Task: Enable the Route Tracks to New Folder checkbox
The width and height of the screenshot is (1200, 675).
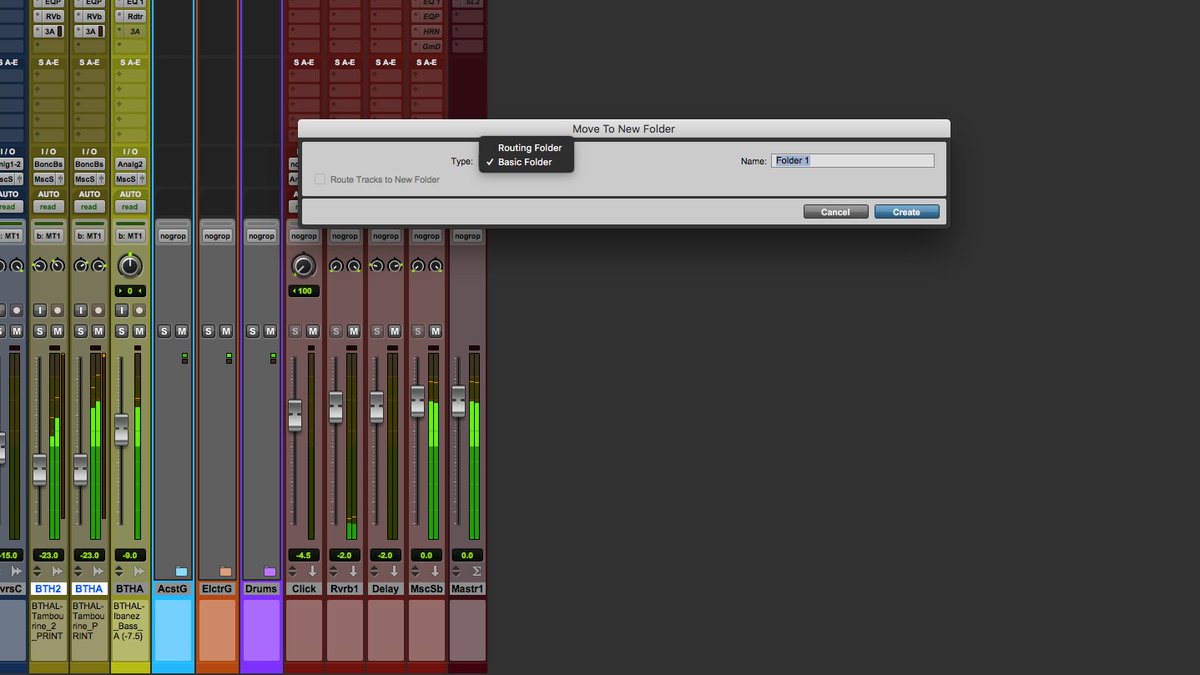Action: pyautogui.click(x=320, y=179)
